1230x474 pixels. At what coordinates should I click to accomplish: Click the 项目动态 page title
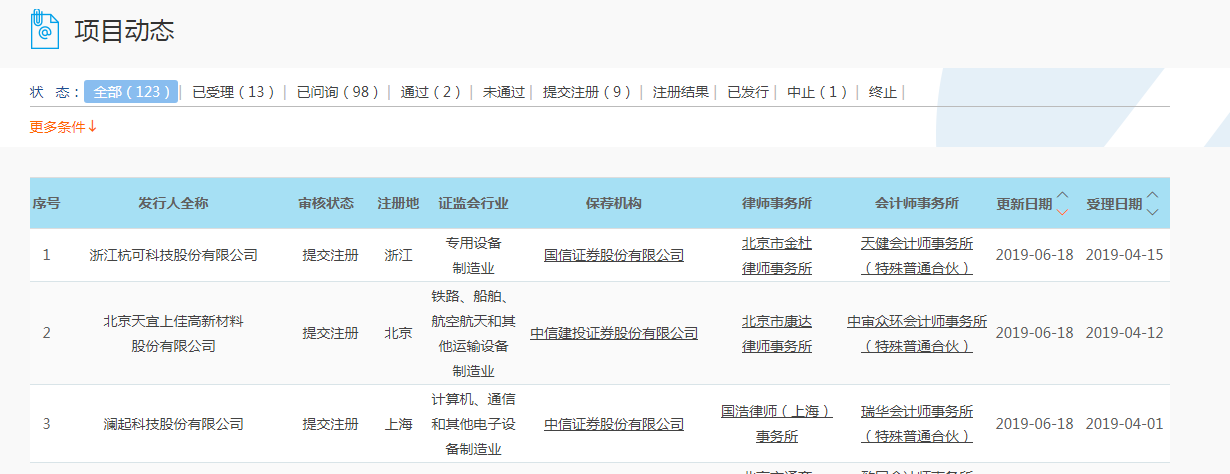[124, 31]
